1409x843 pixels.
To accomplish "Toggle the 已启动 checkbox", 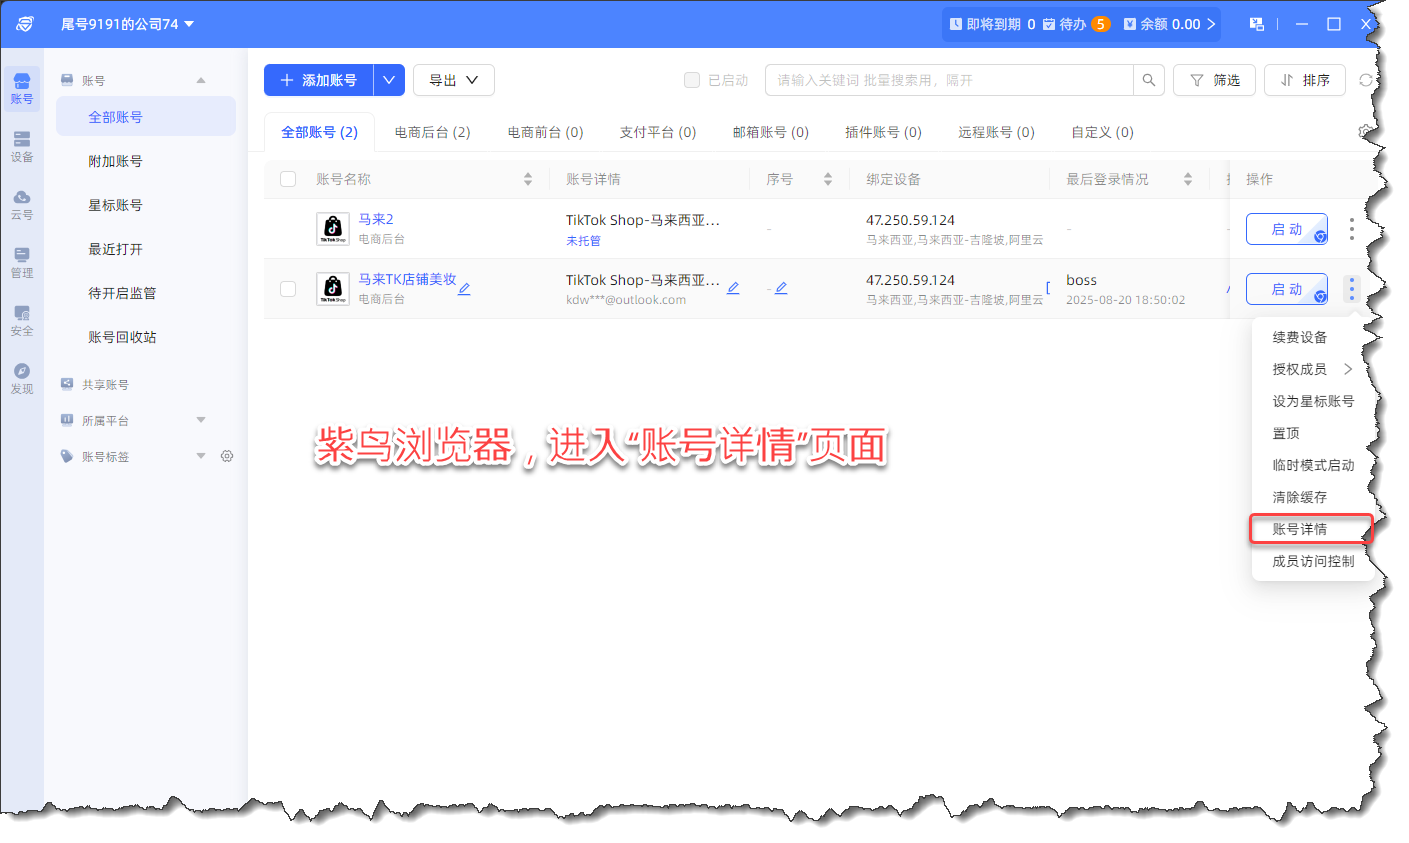I will [x=692, y=80].
